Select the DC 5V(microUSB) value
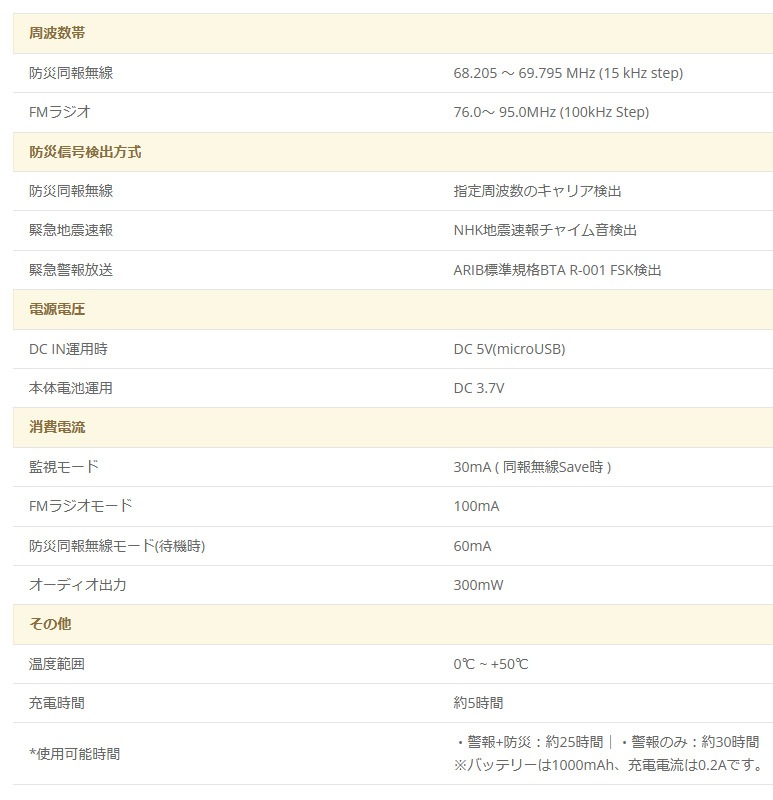The image size is (773, 800). pos(509,349)
